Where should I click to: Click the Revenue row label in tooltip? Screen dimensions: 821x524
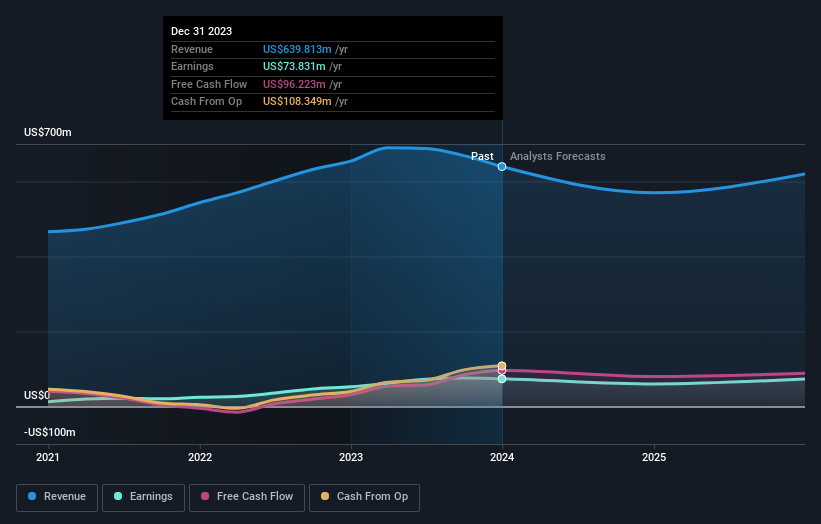pos(192,49)
